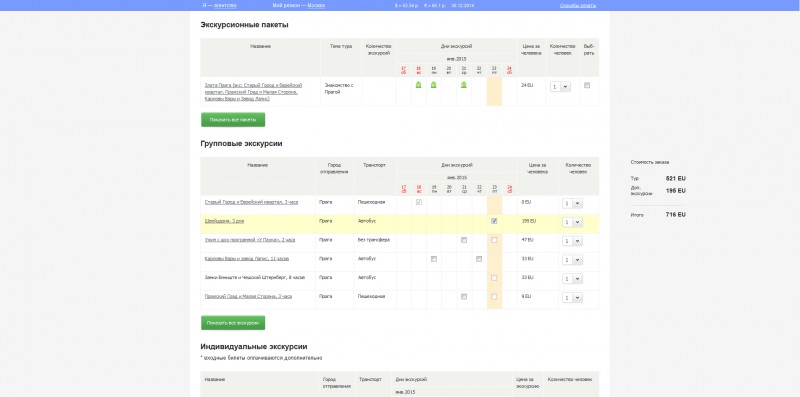Click Без трансфера transport cell
Viewport: 800px width, 397px height.
[x=374, y=240]
